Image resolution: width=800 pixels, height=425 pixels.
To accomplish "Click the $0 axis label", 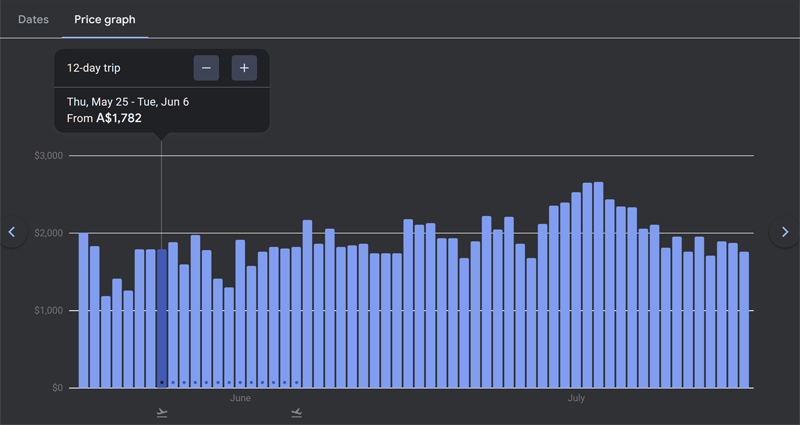I will (57, 388).
